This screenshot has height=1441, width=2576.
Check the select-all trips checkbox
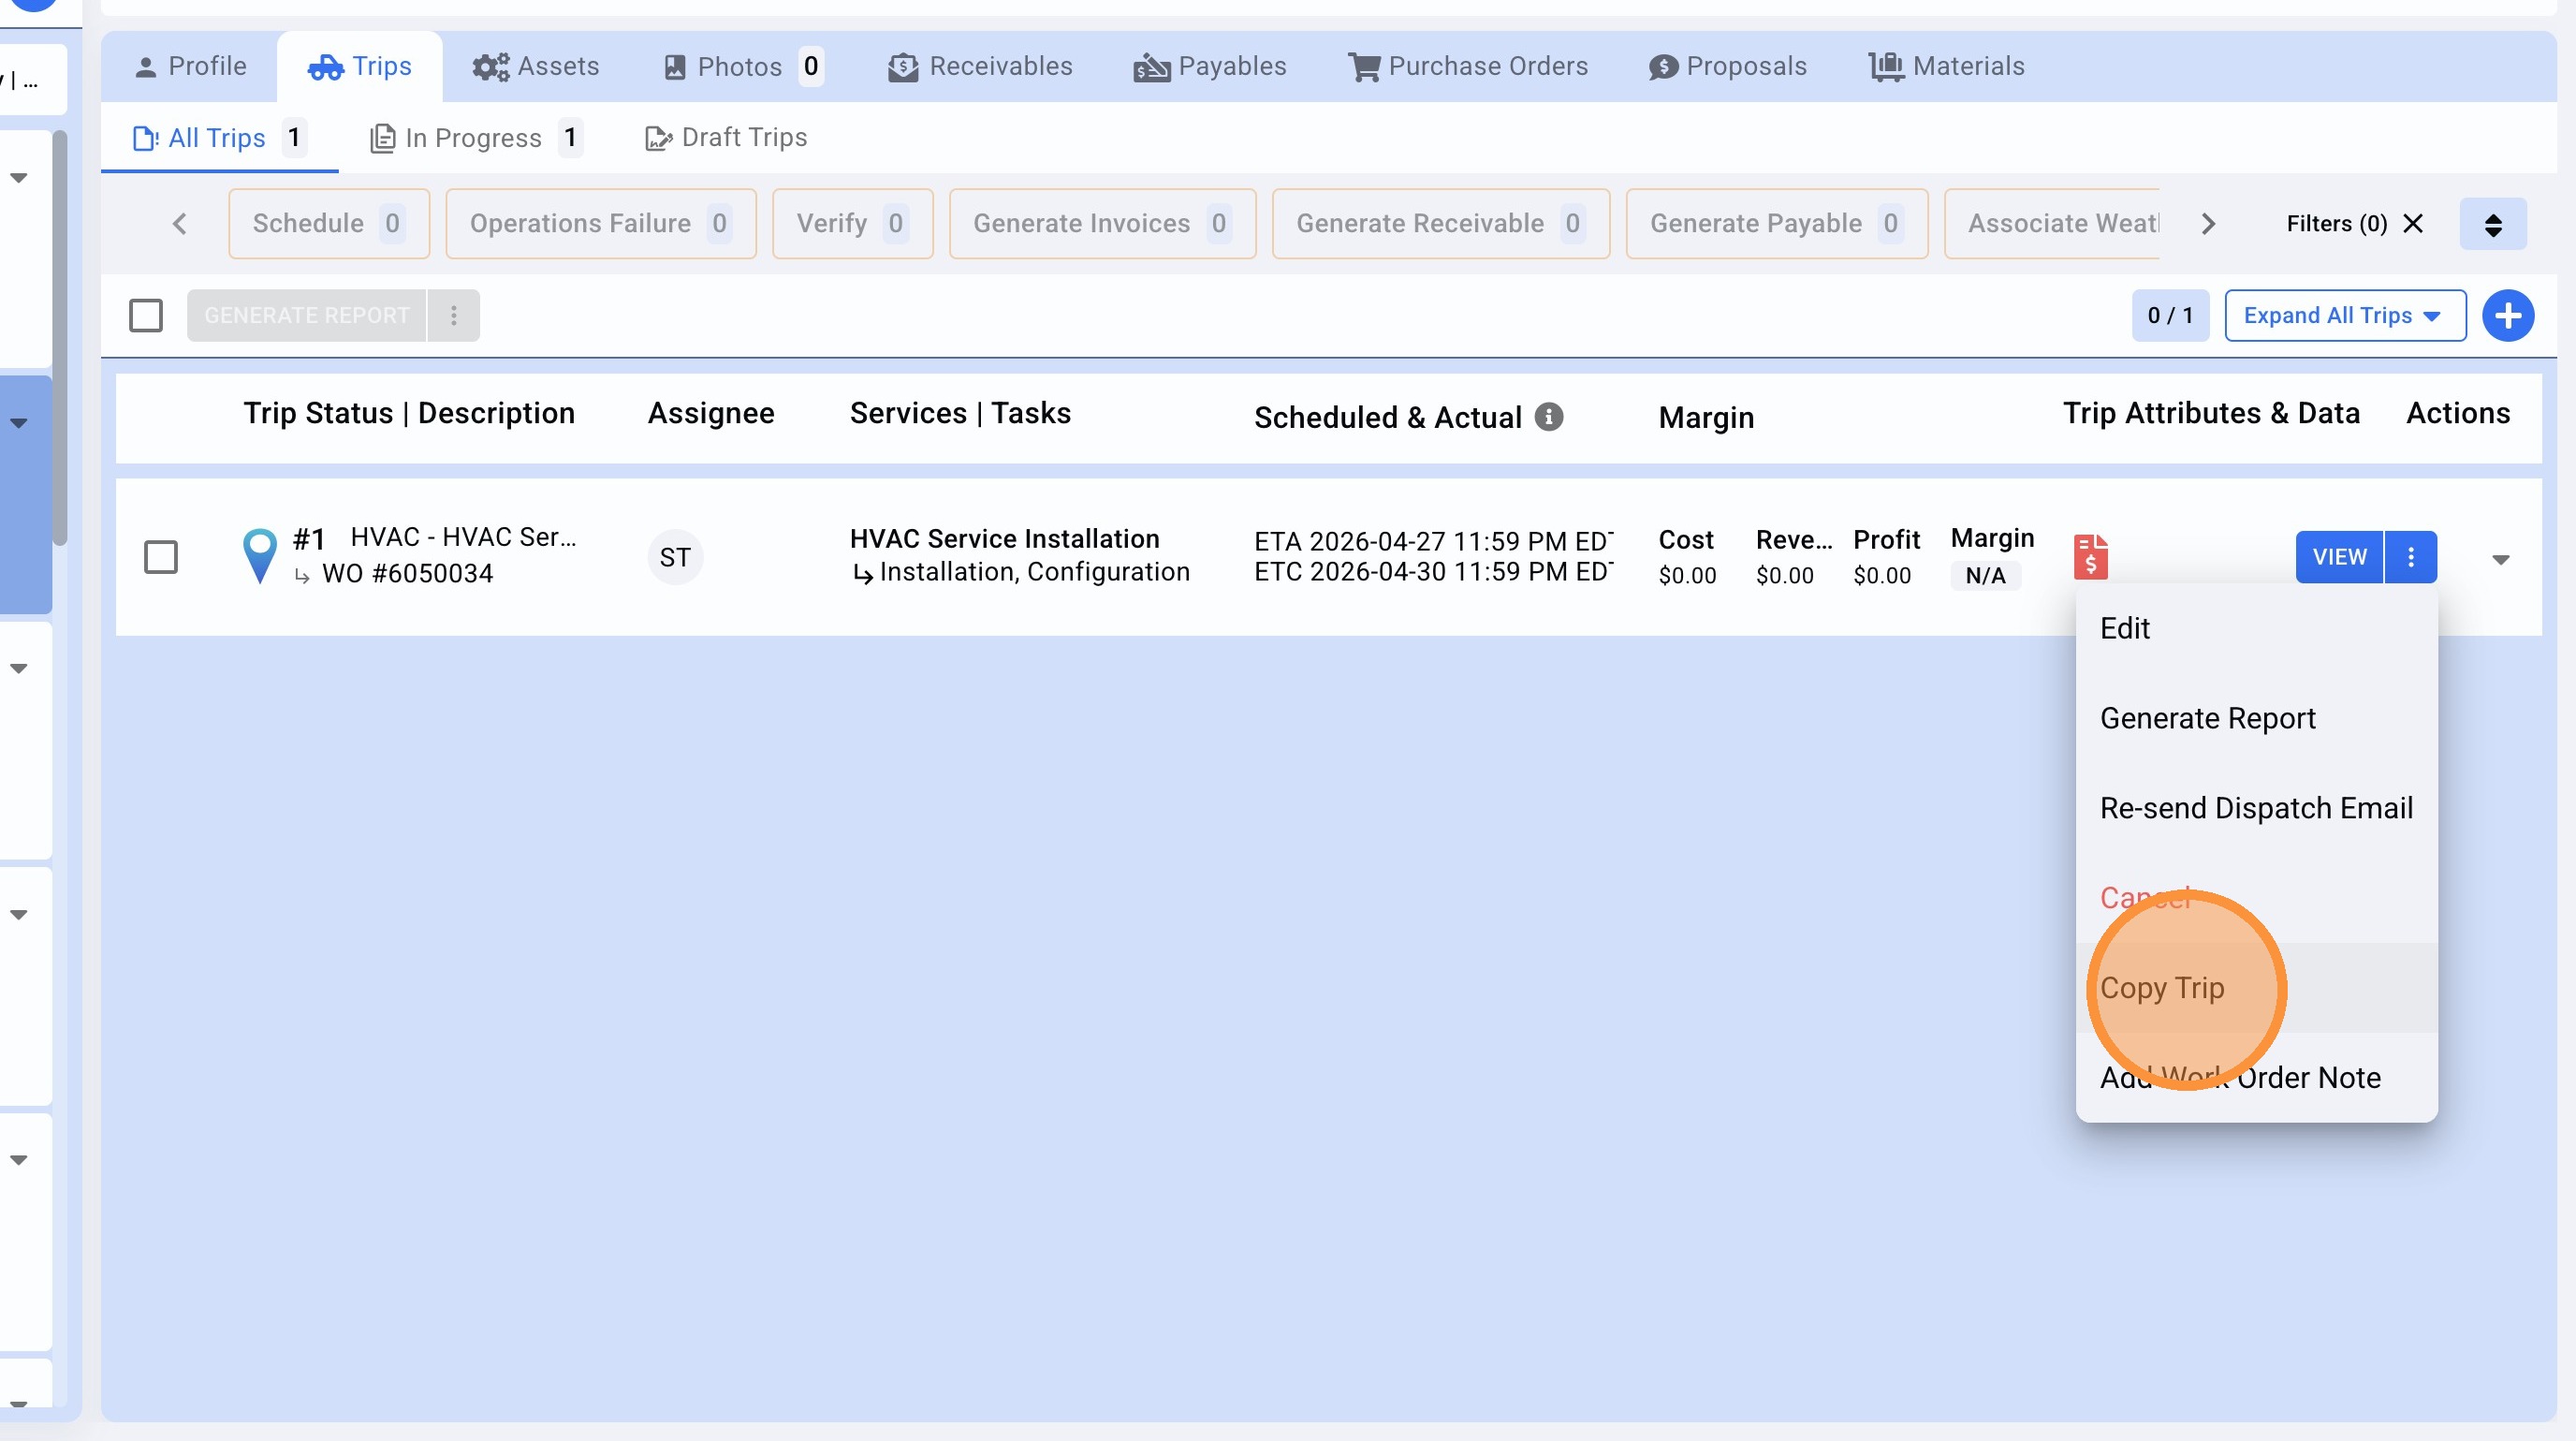[x=146, y=316]
